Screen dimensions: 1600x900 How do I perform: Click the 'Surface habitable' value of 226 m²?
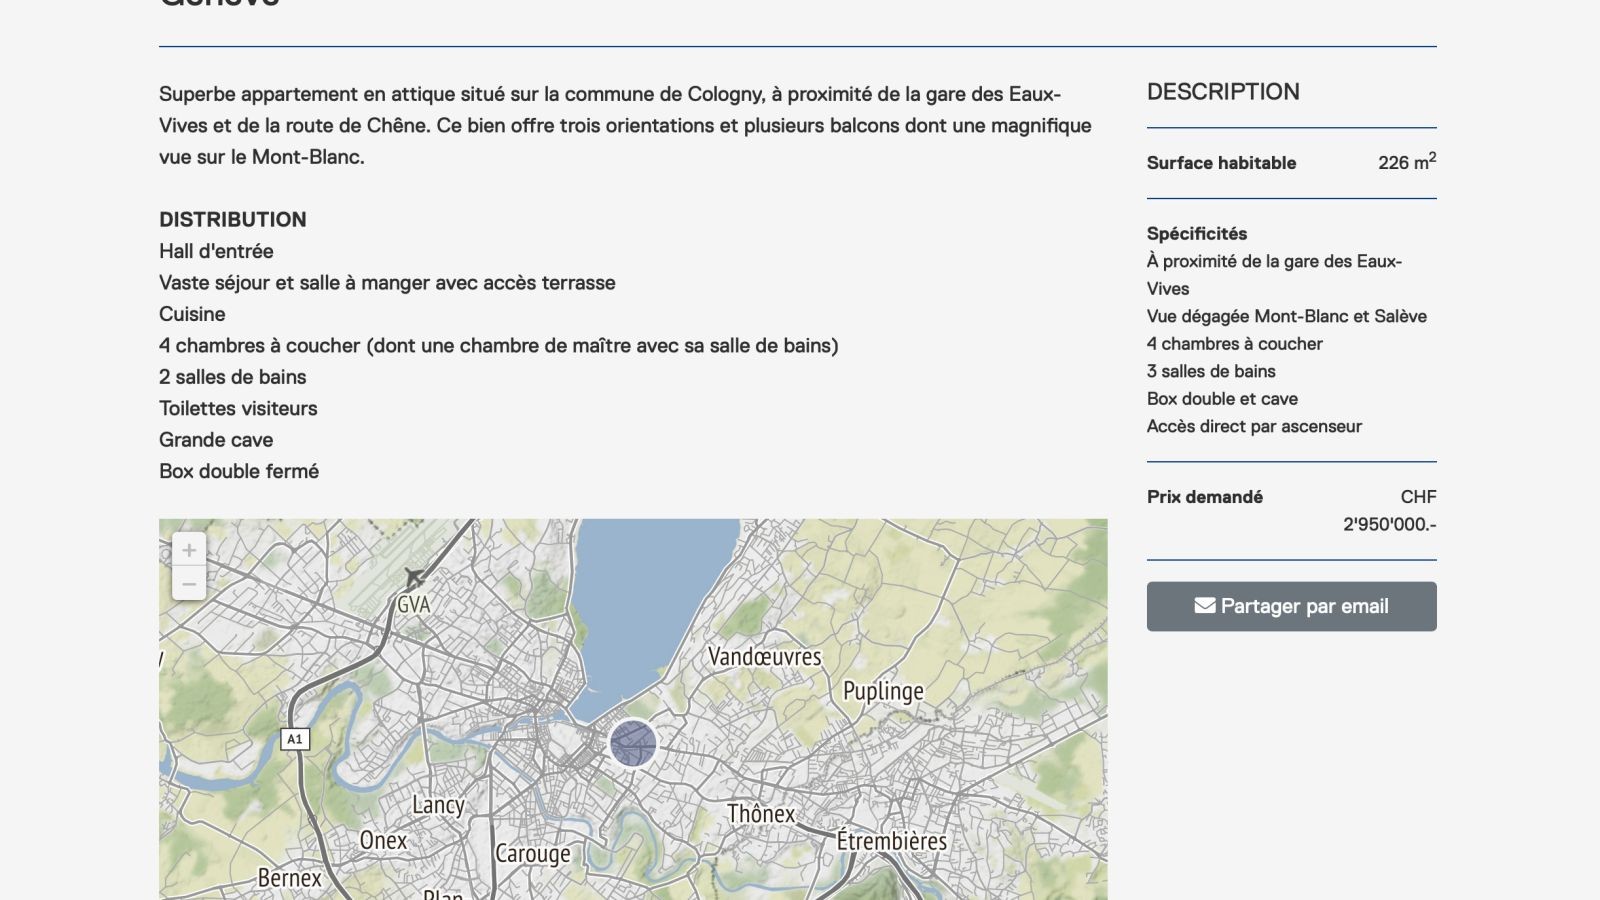[x=1404, y=162]
